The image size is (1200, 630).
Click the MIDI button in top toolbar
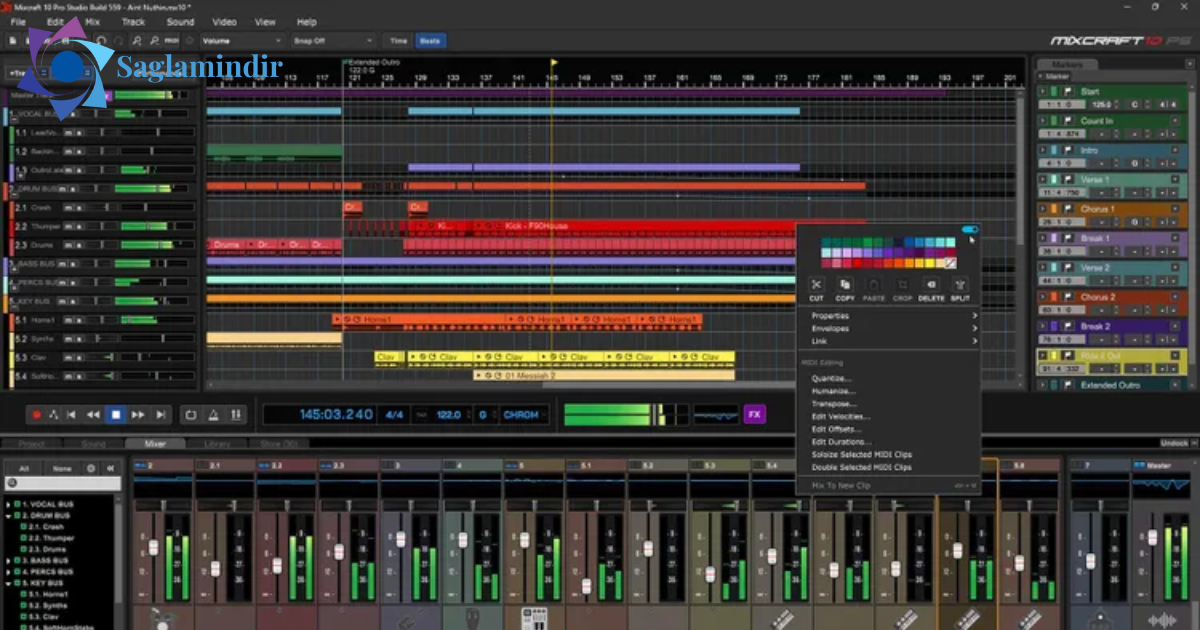pos(172,41)
